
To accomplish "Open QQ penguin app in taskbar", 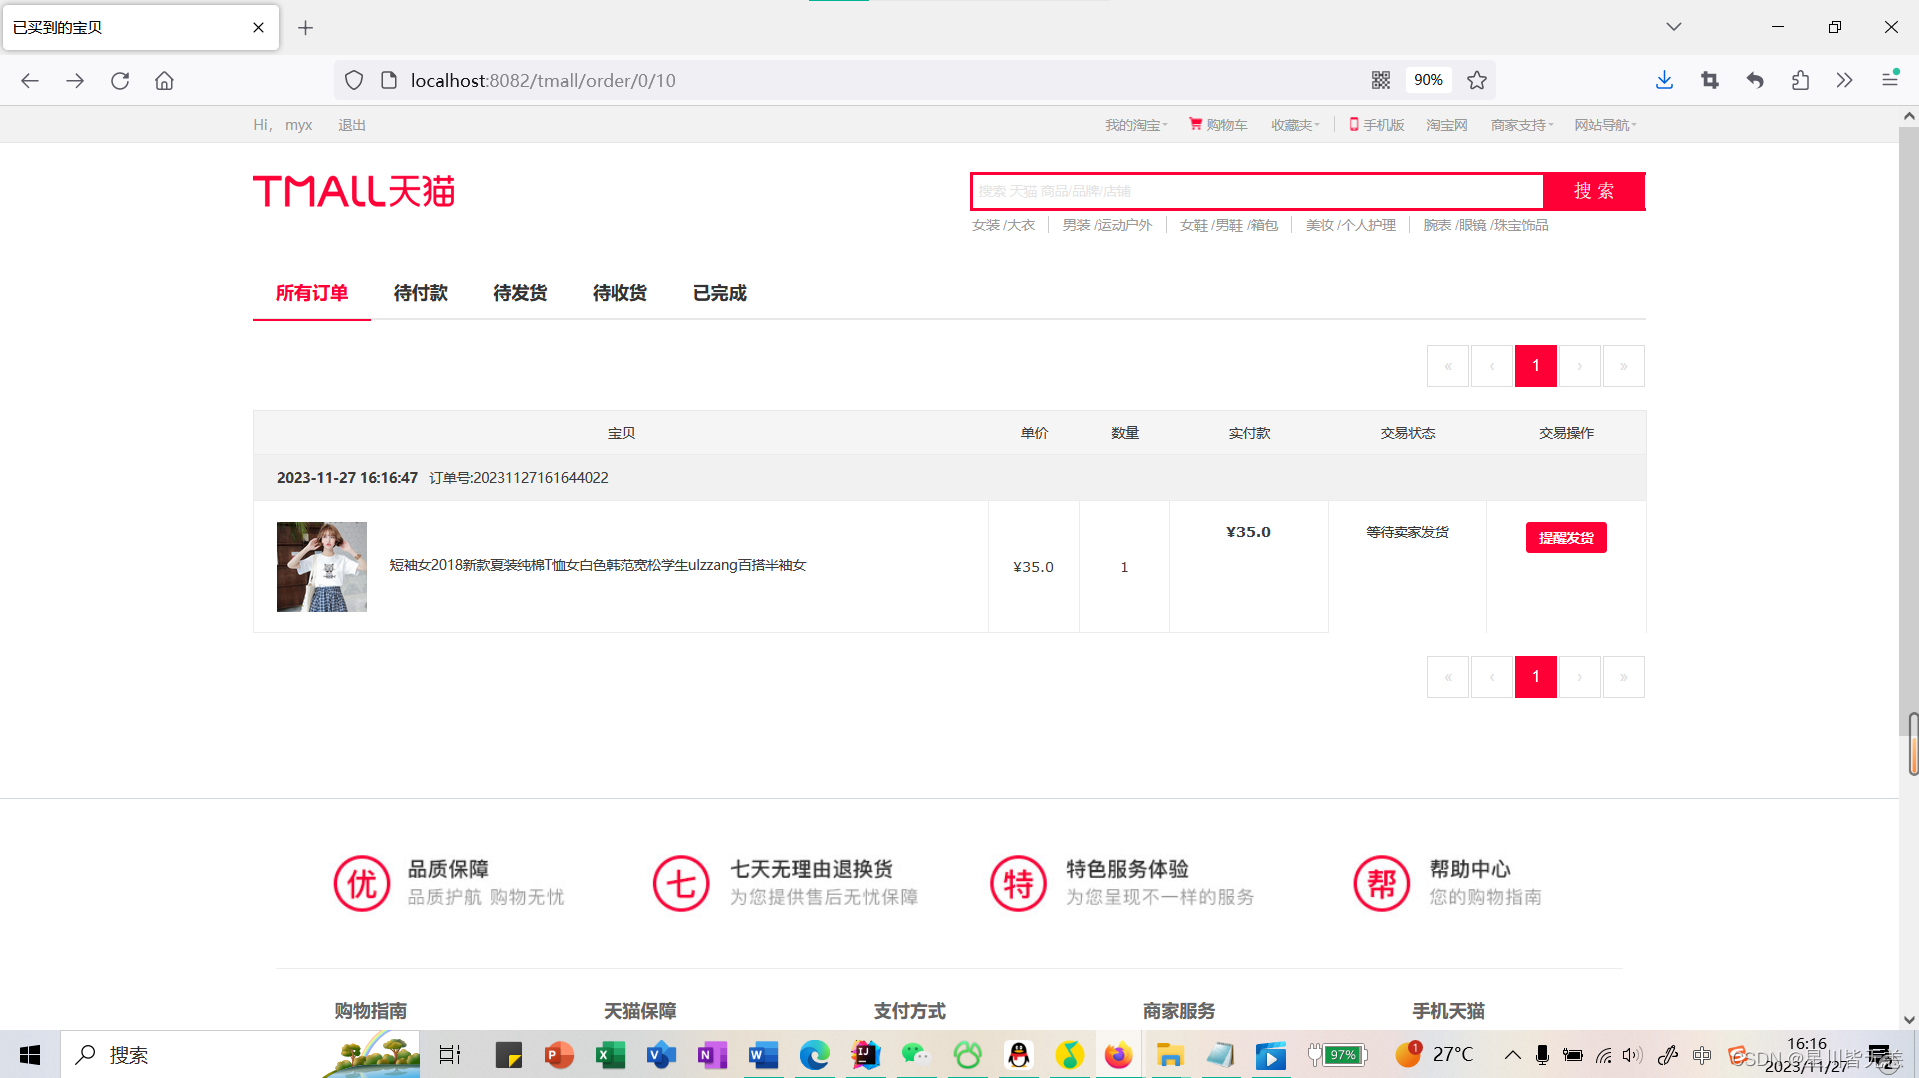I will 1018,1055.
